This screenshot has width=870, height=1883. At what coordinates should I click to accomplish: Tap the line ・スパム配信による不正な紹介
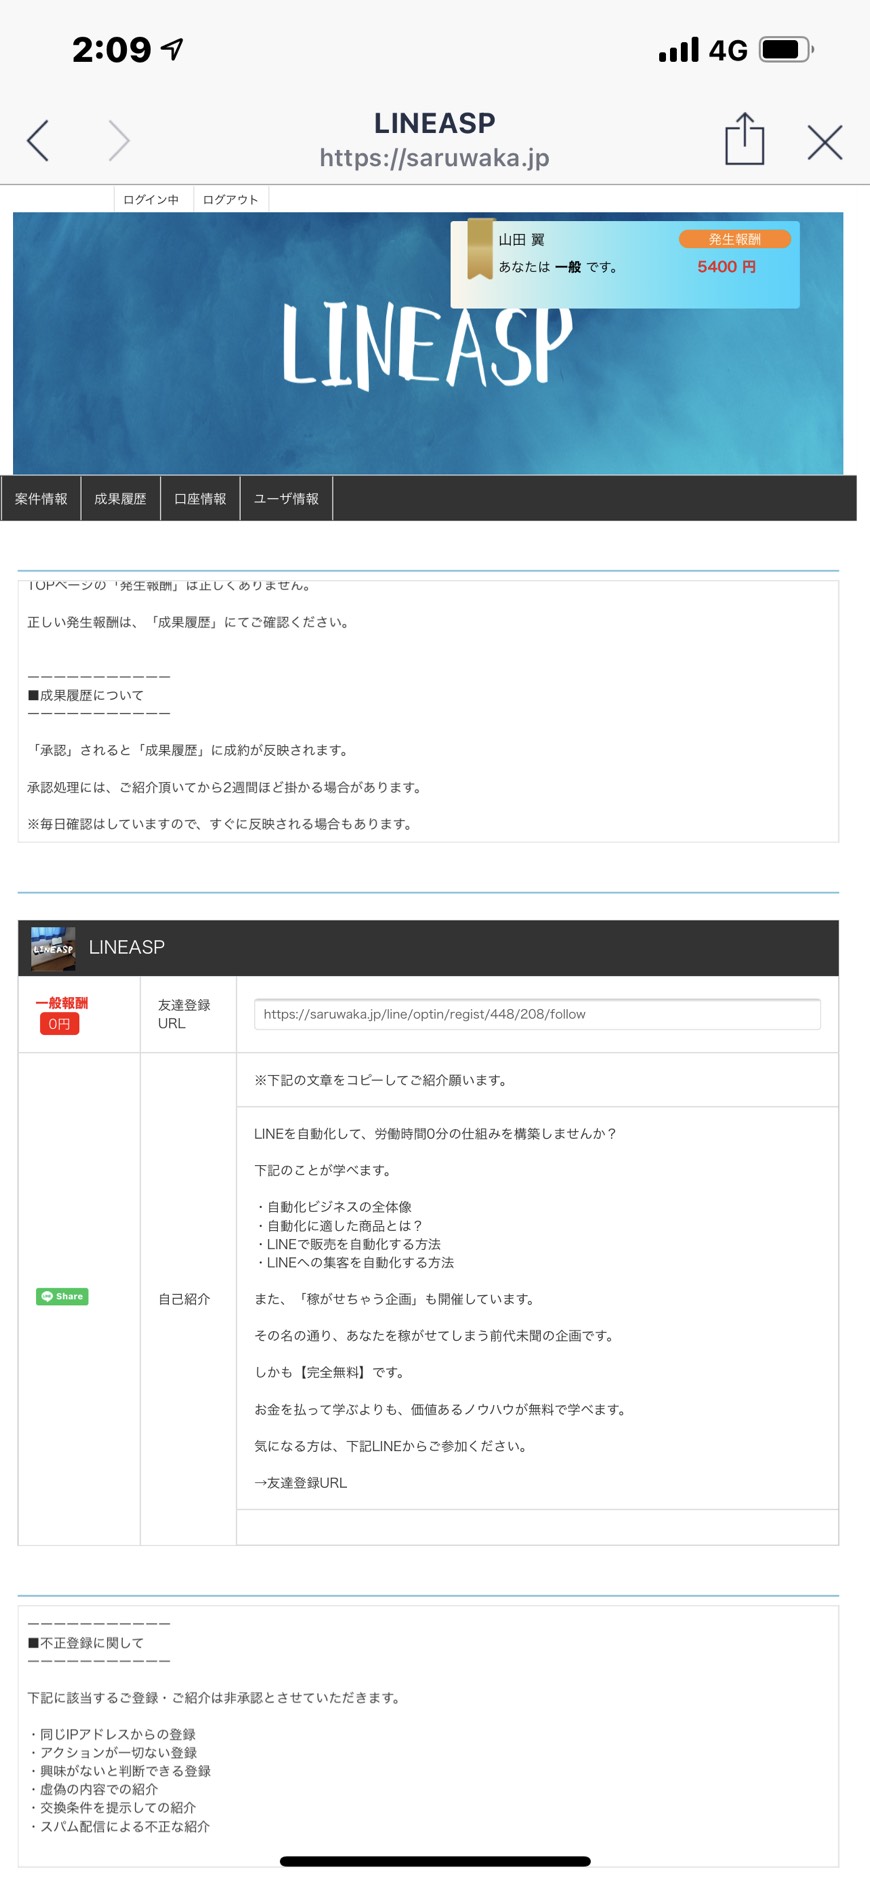point(119,1826)
